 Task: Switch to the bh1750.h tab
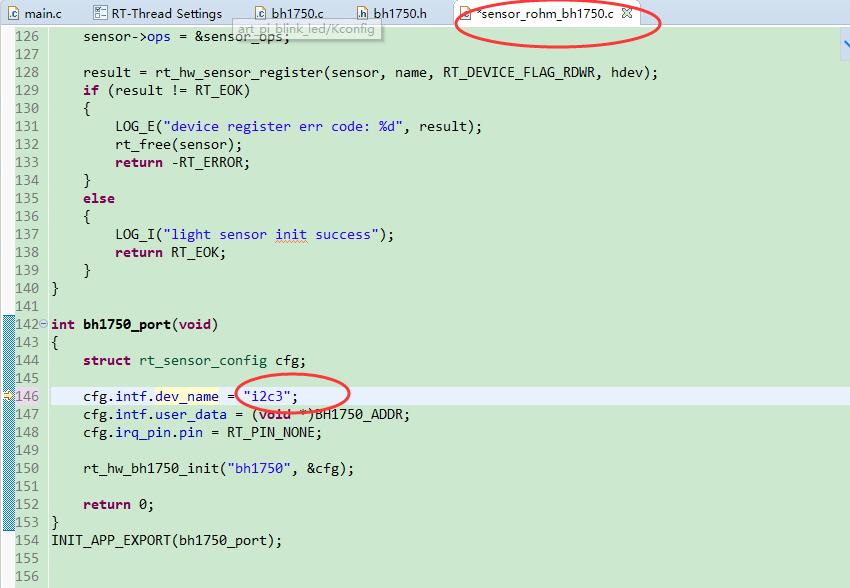(x=391, y=14)
